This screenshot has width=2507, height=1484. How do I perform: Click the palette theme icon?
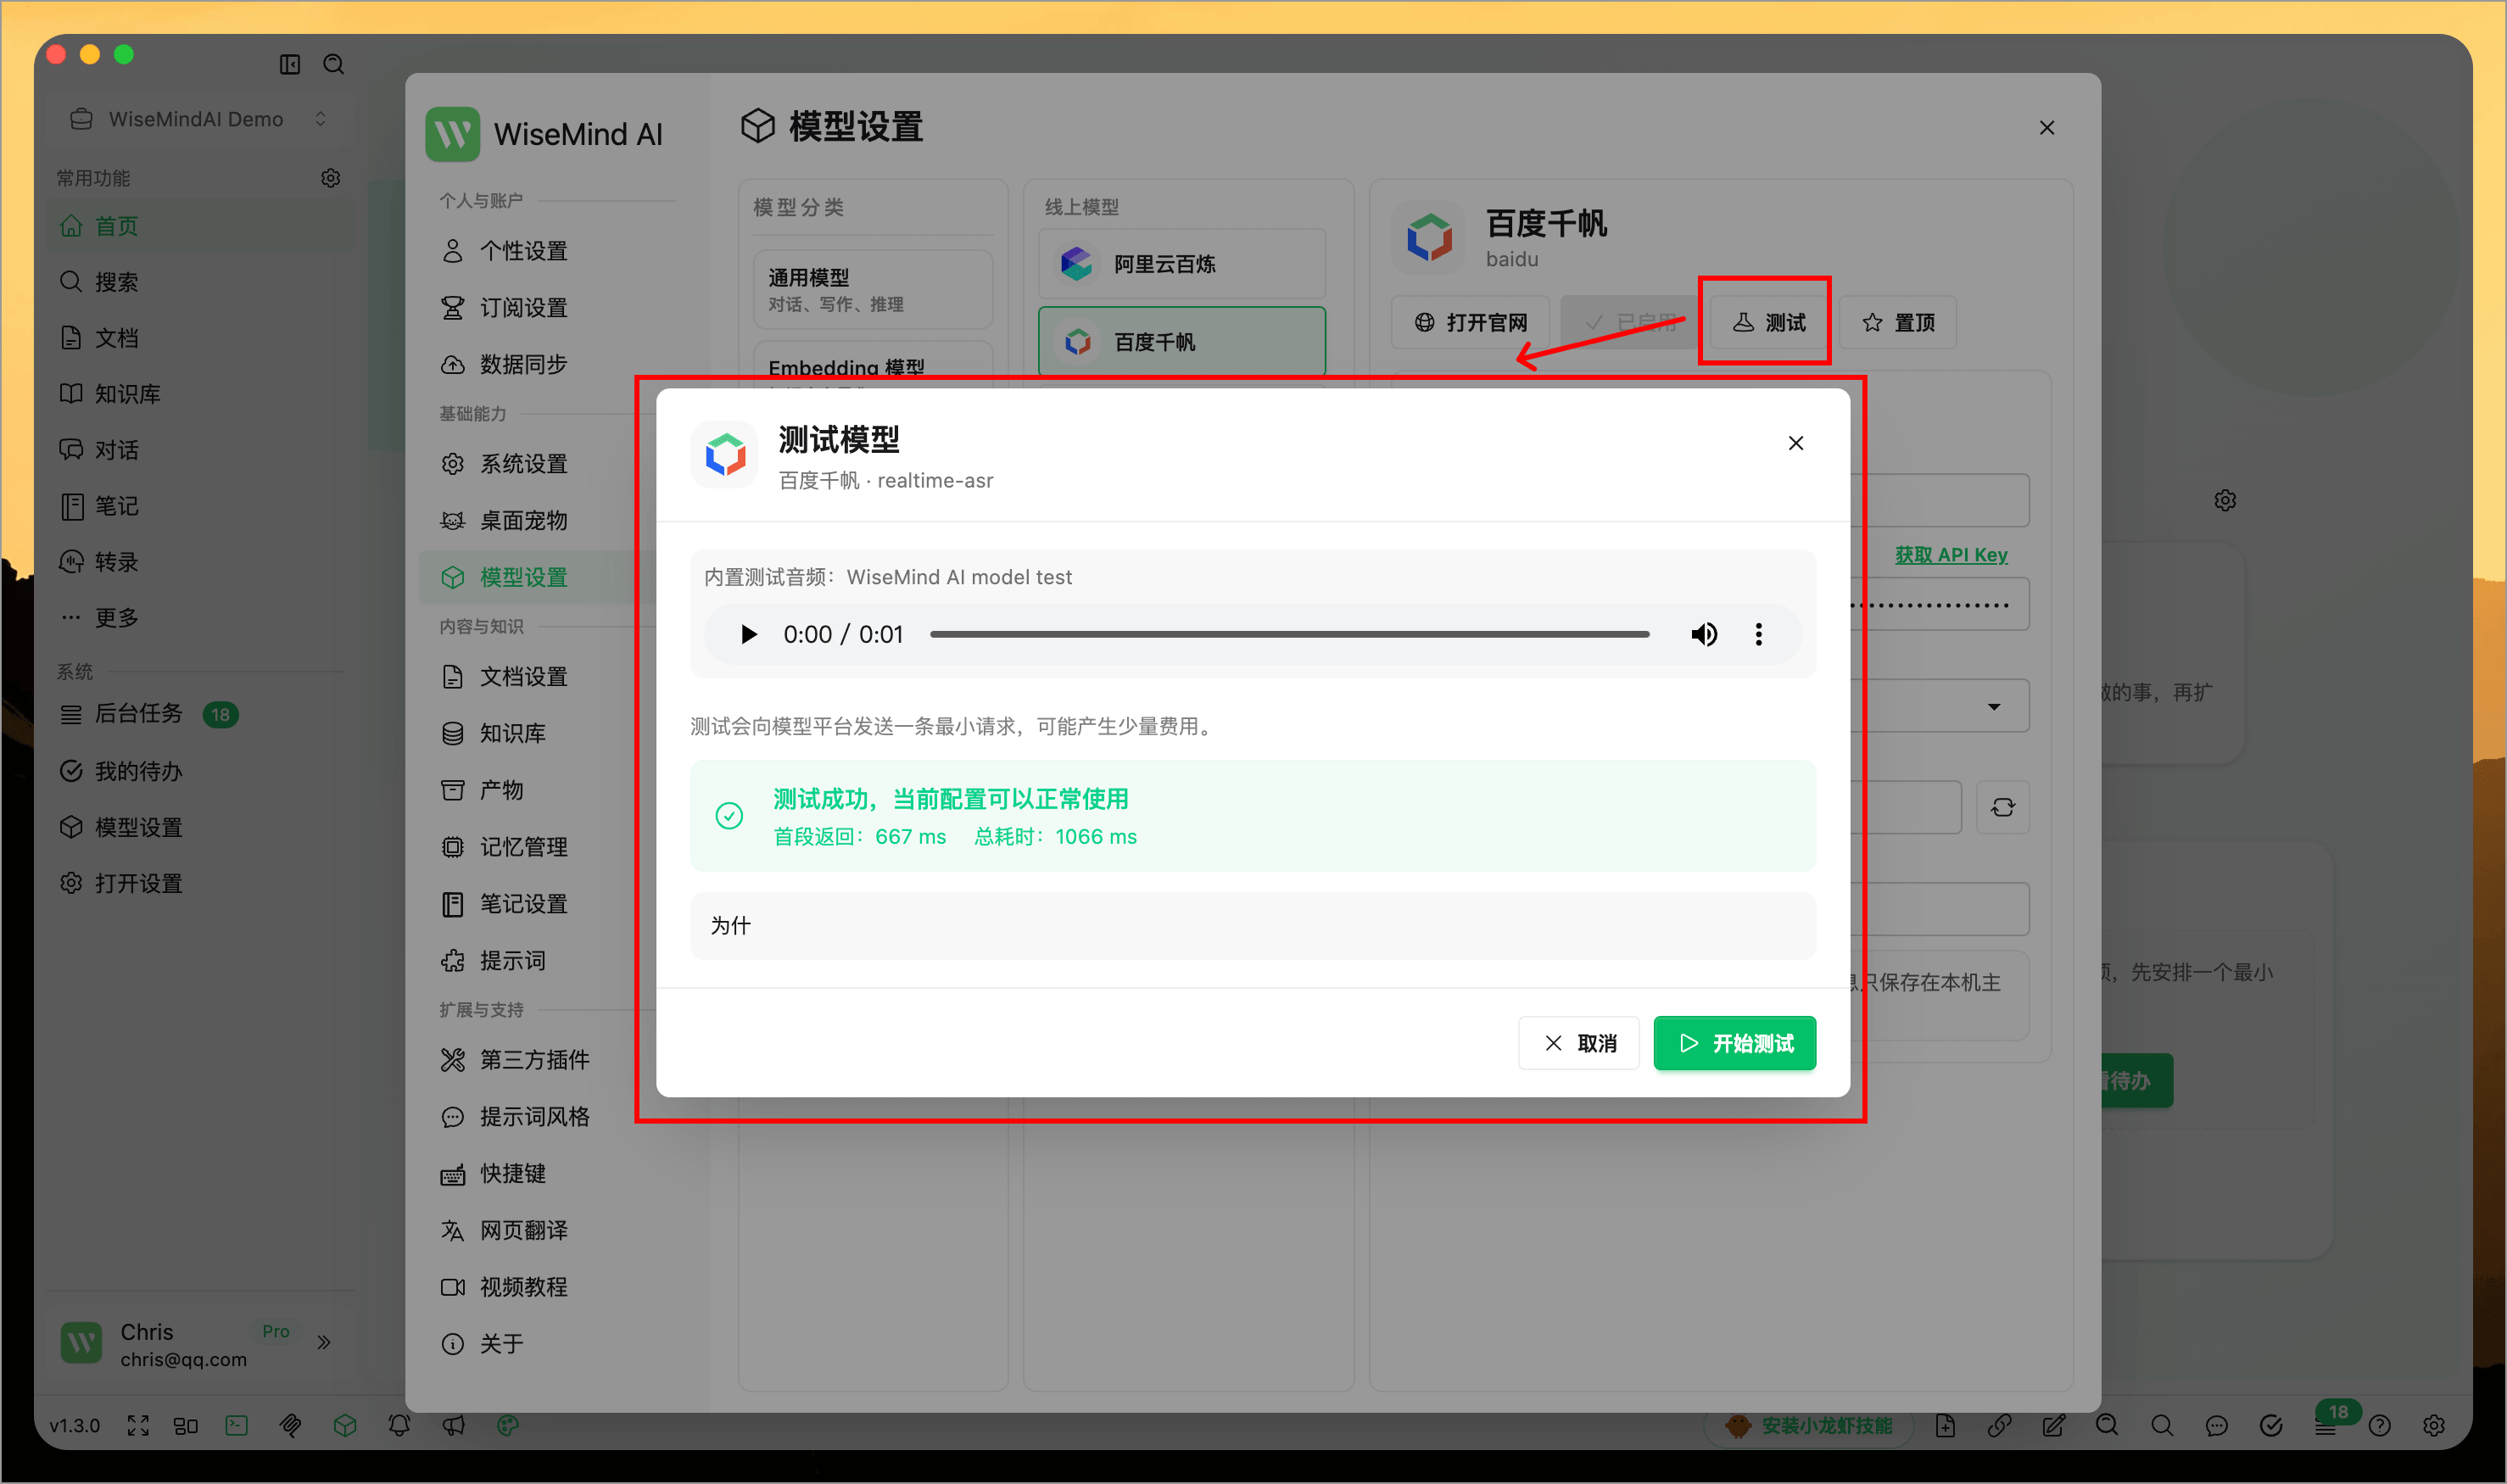click(508, 1426)
